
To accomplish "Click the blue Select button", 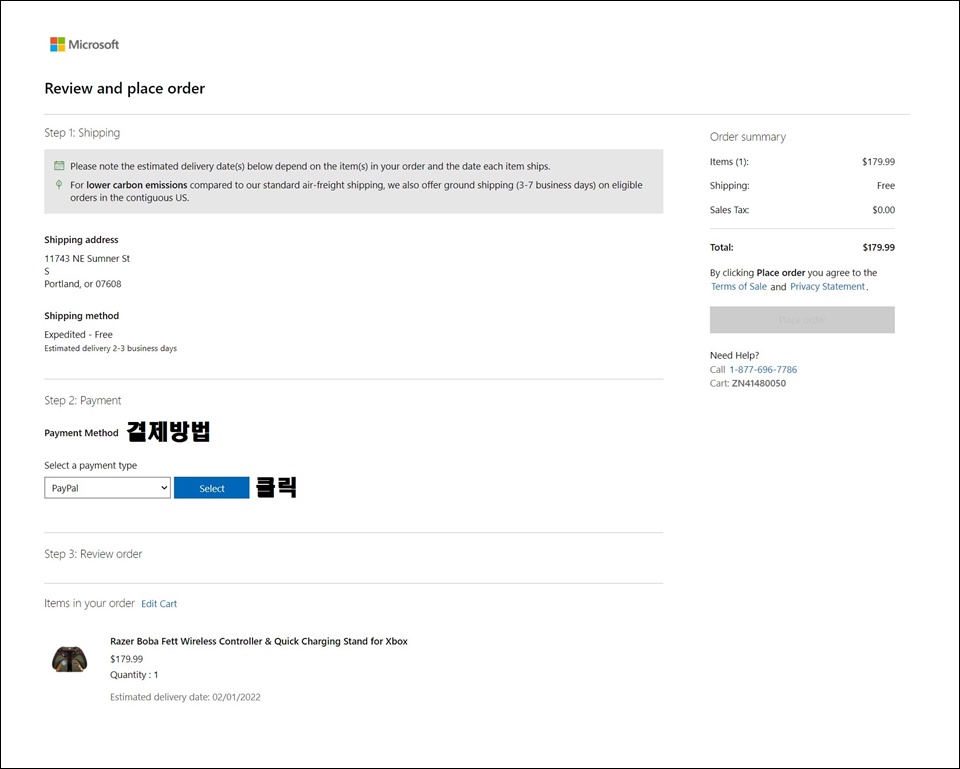I will coord(211,488).
